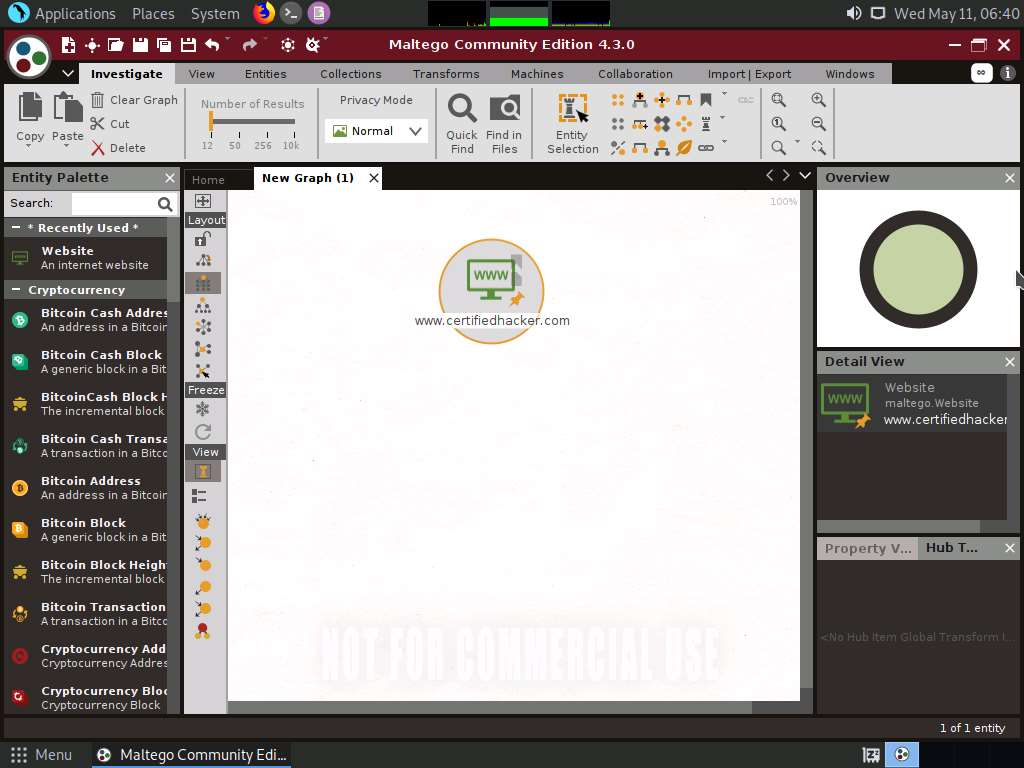The height and width of the screenshot is (768, 1024).
Task: Click the Zoom to Fit icon
Action: pos(778,99)
